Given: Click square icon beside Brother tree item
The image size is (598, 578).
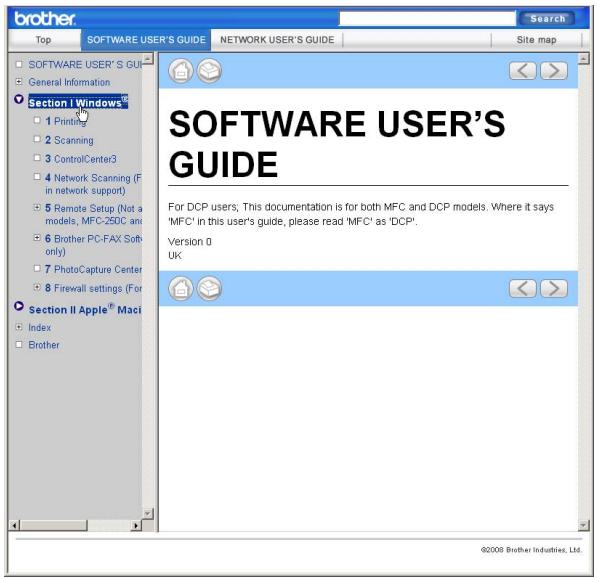Looking at the screenshot, I should 19,345.
